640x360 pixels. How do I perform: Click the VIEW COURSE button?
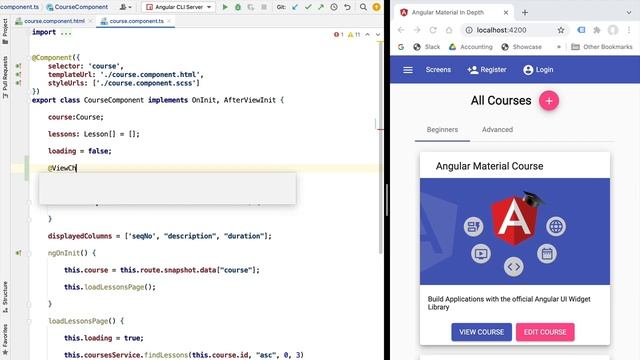coord(482,332)
